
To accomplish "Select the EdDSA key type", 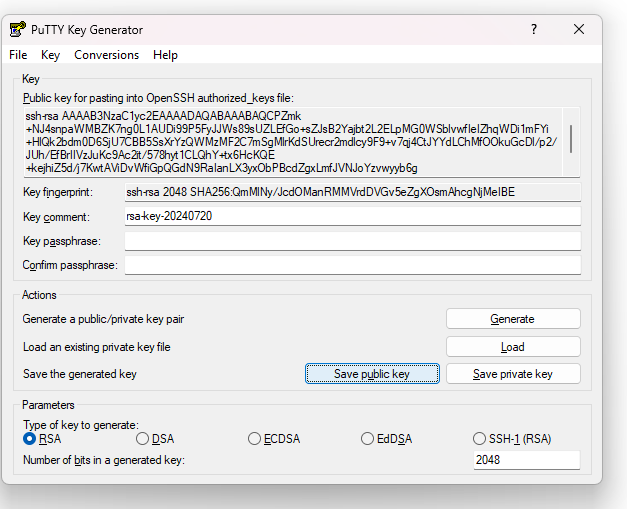I will tap(386, 439).
